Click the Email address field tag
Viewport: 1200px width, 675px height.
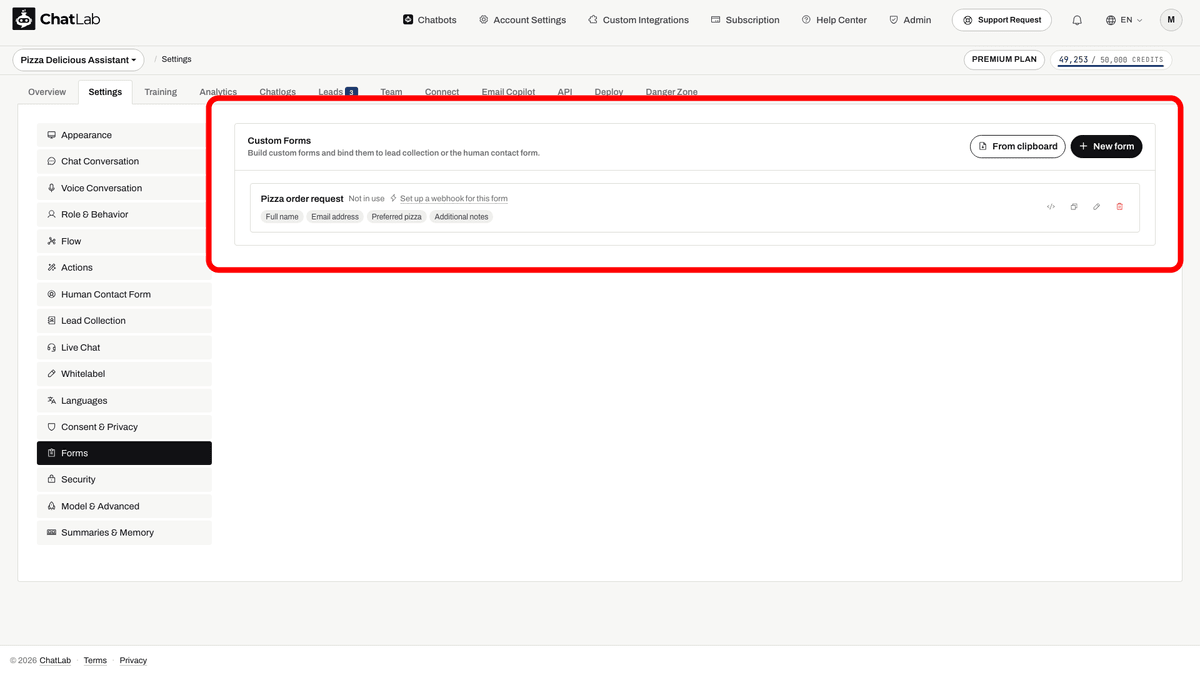click(x=335, y=217)
